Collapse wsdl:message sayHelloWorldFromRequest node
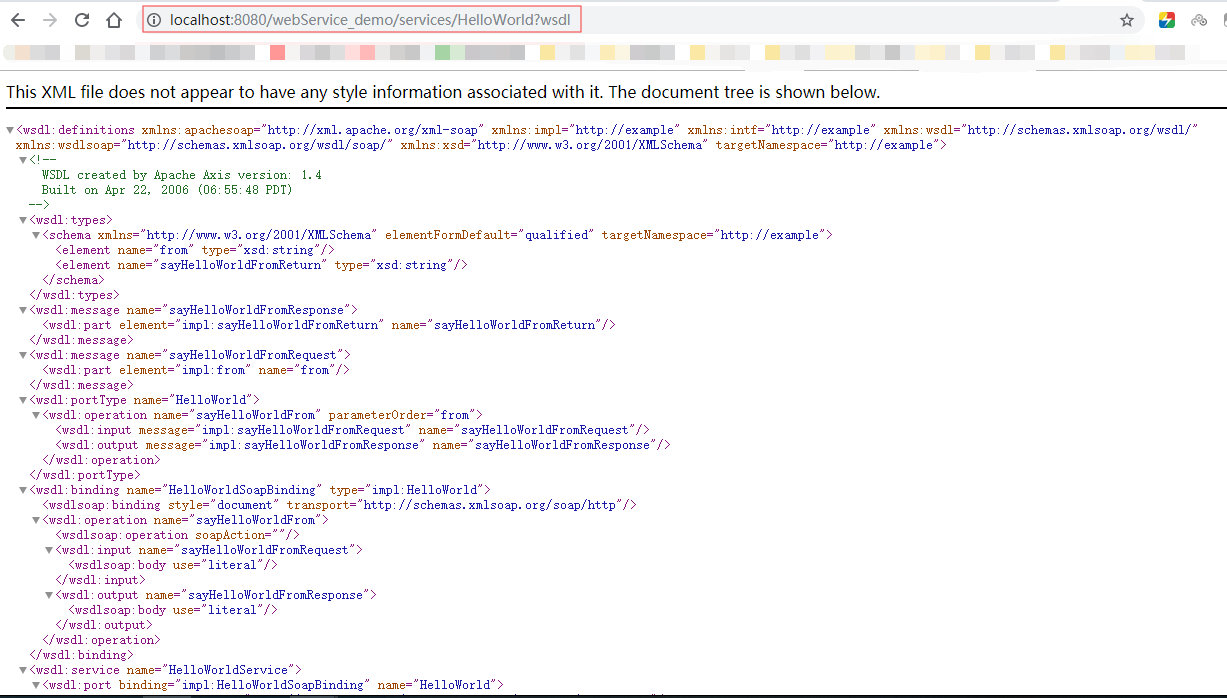This screenshot has width=1227, height=698. [x=22, y=355]
